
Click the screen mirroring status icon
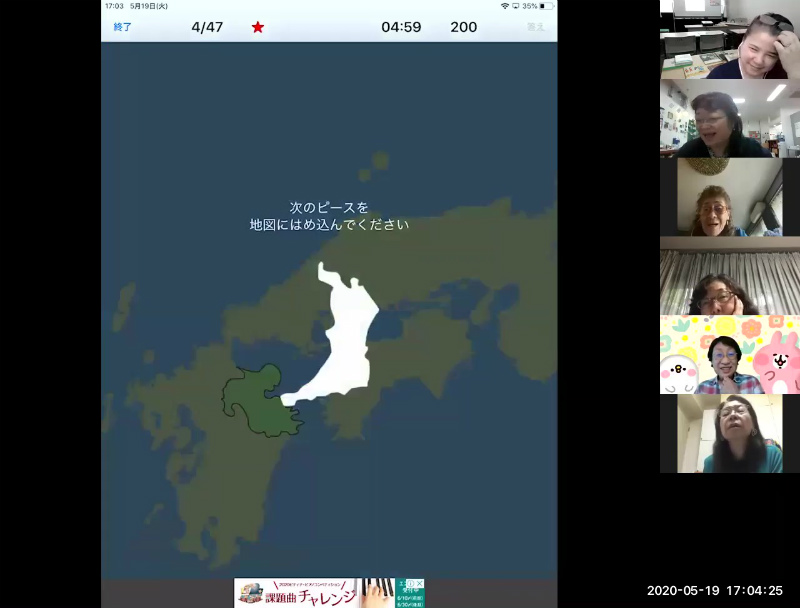coord(516,6)
